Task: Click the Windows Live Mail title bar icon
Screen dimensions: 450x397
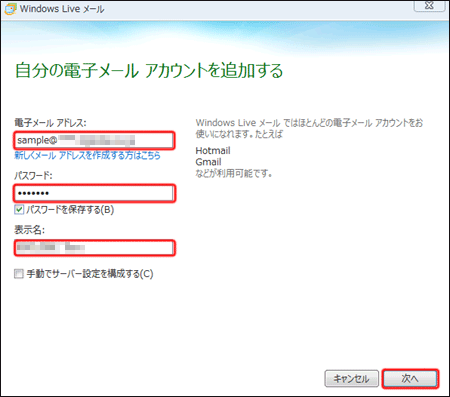Action: point(10,8)
